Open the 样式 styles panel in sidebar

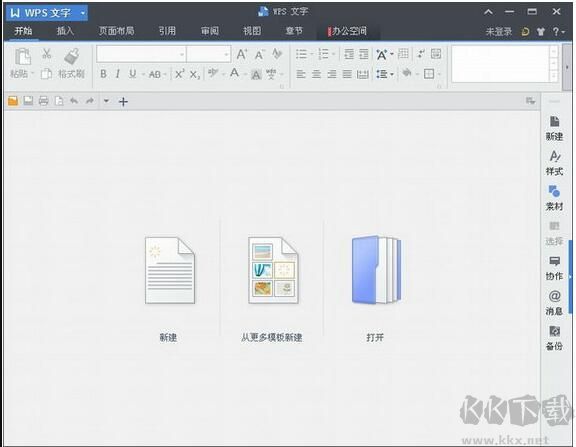[x=554, y=163]
